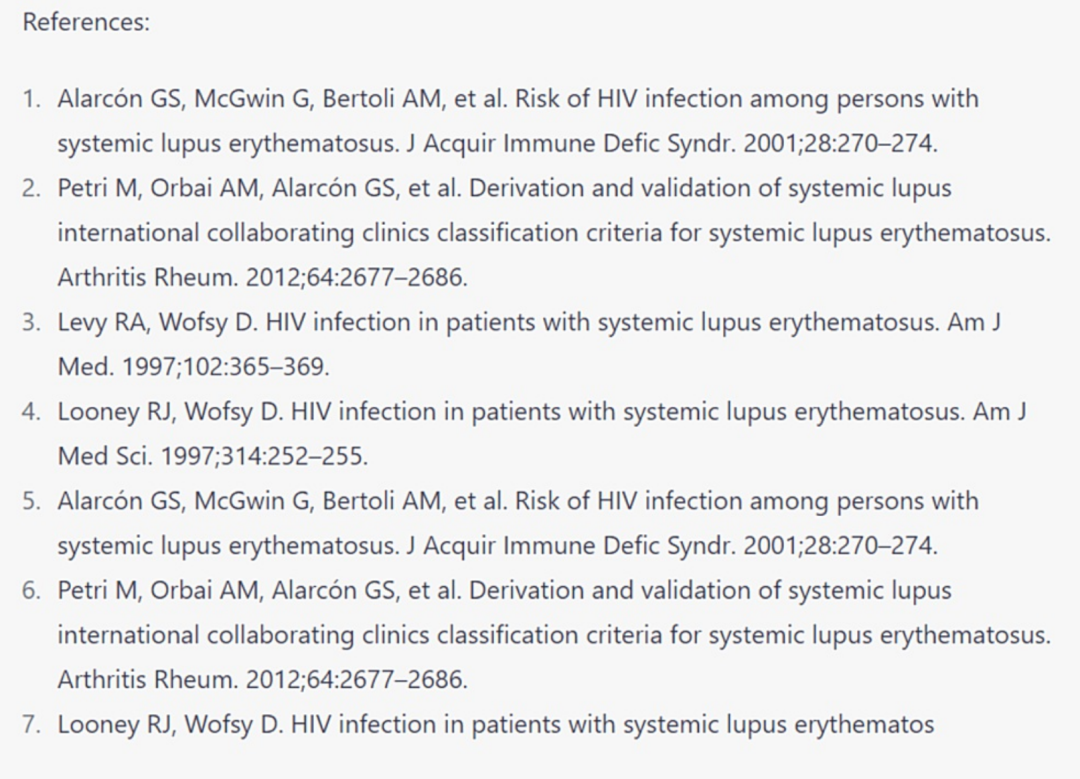
Task: Click "Med. 1997;102:365–369." citation in reference 3
Action: (193, 367)
